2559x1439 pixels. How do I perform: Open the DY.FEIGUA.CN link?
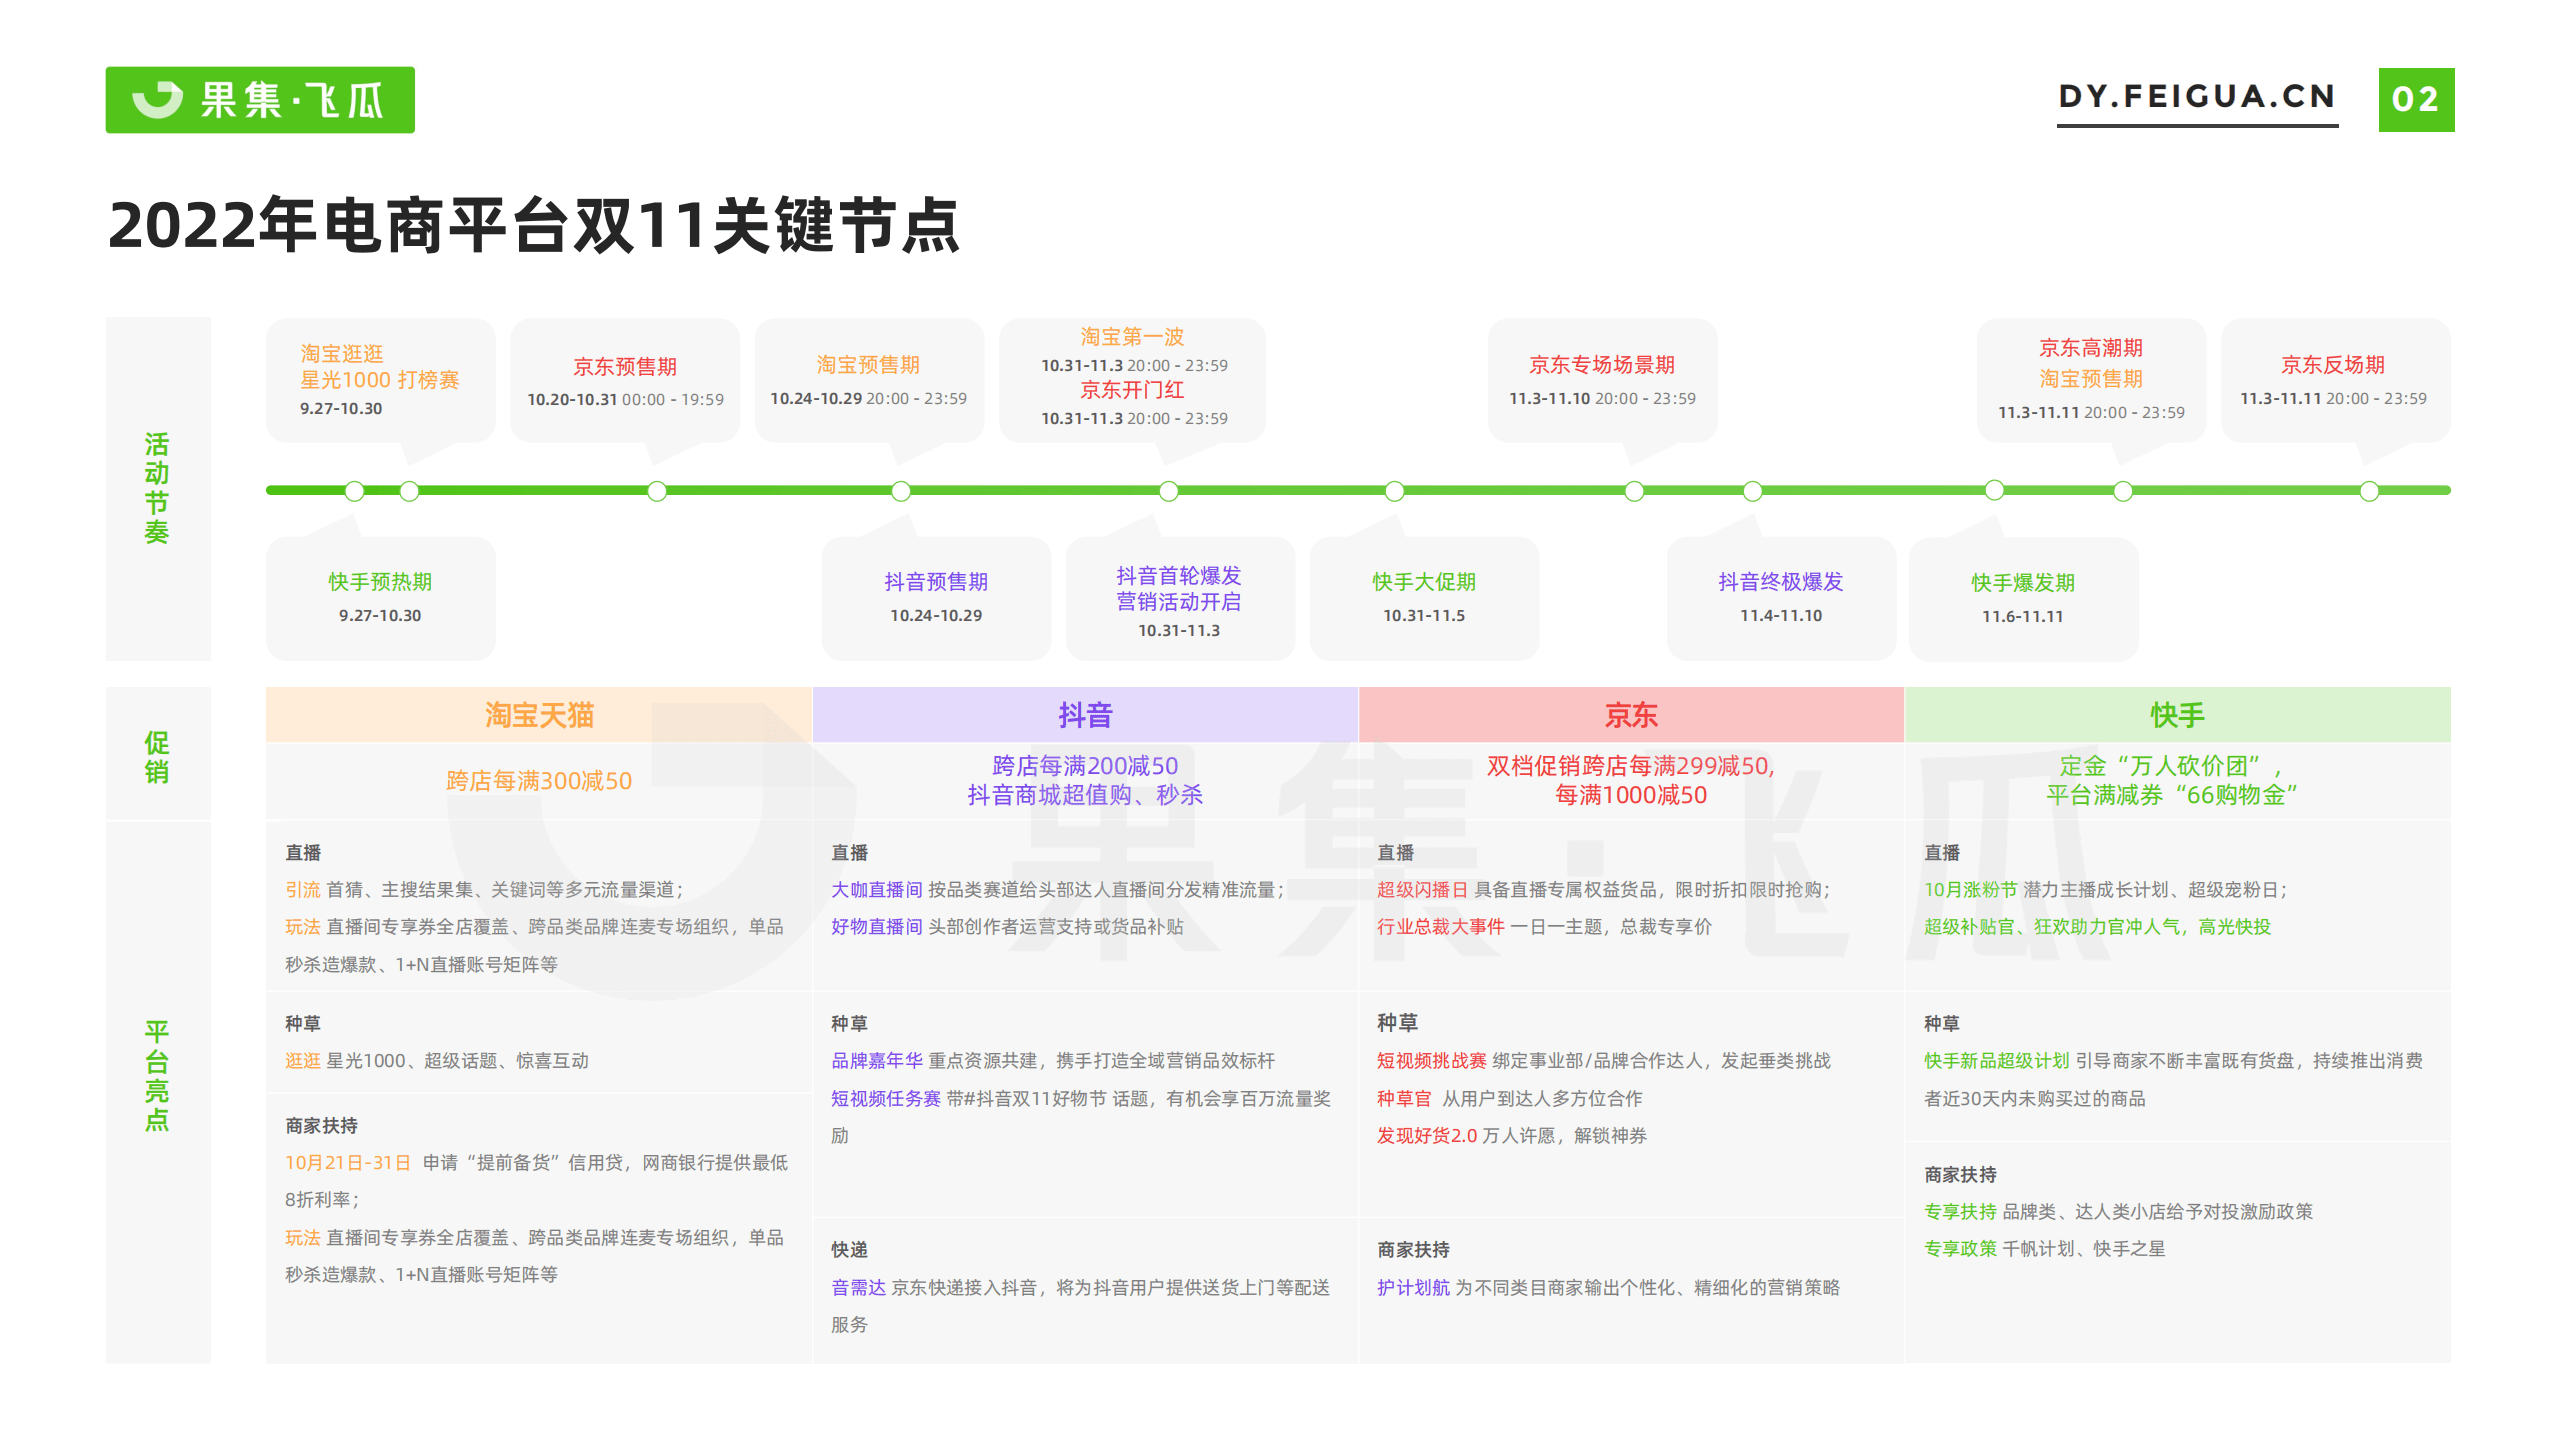[2196, 96]
